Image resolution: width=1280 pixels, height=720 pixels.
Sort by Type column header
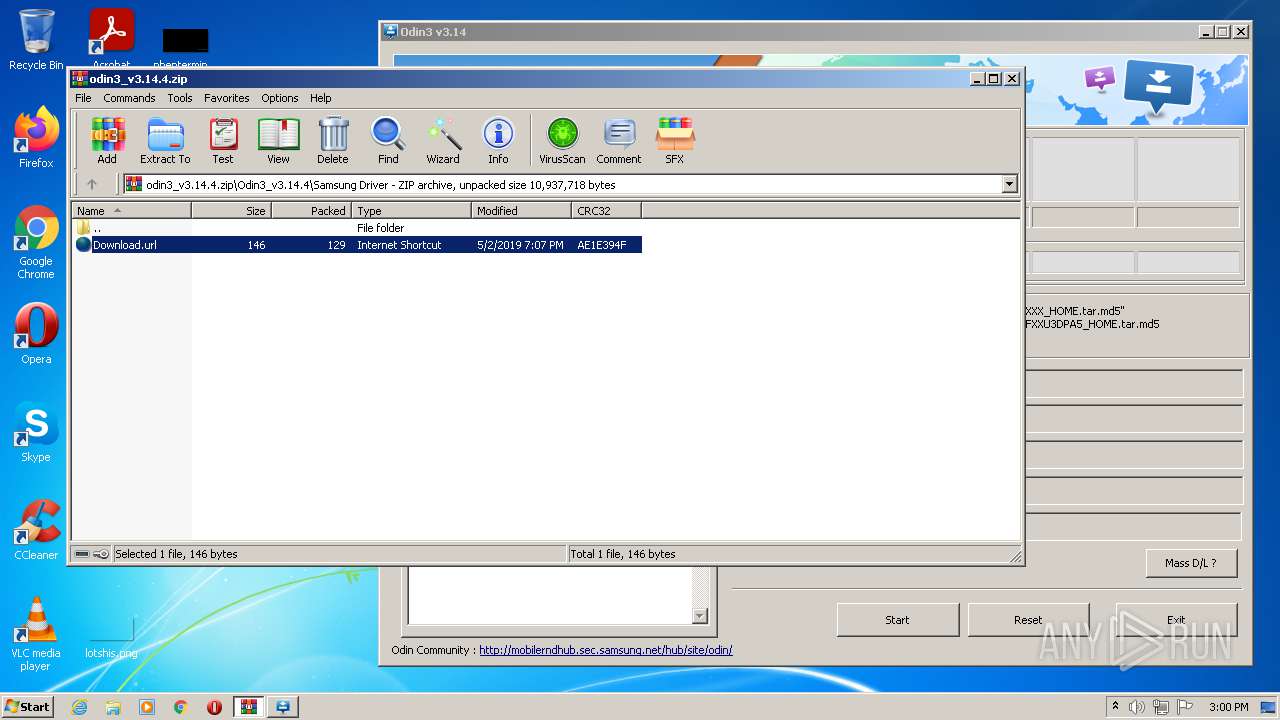tap(411, 211)
